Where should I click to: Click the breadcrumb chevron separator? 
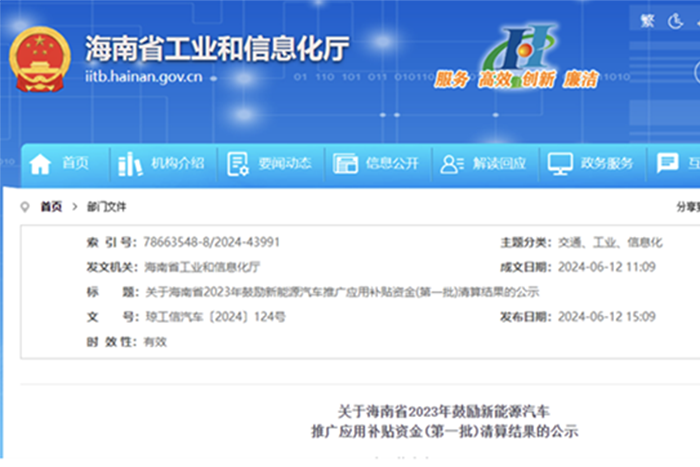[75, 207]
